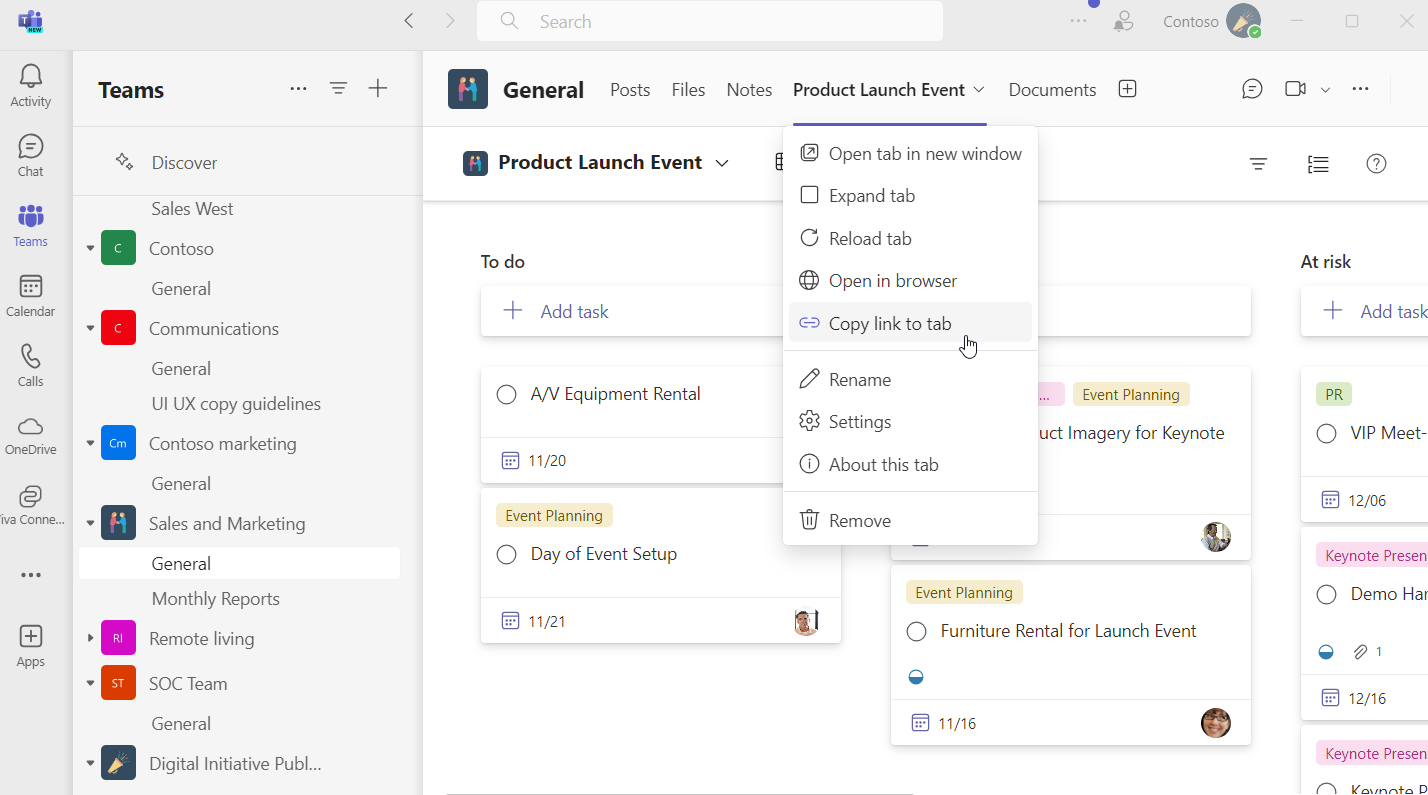This screenshot has width=1428, height=795.
Task: Open Teams list more options ellipsis
Action: 298,89
